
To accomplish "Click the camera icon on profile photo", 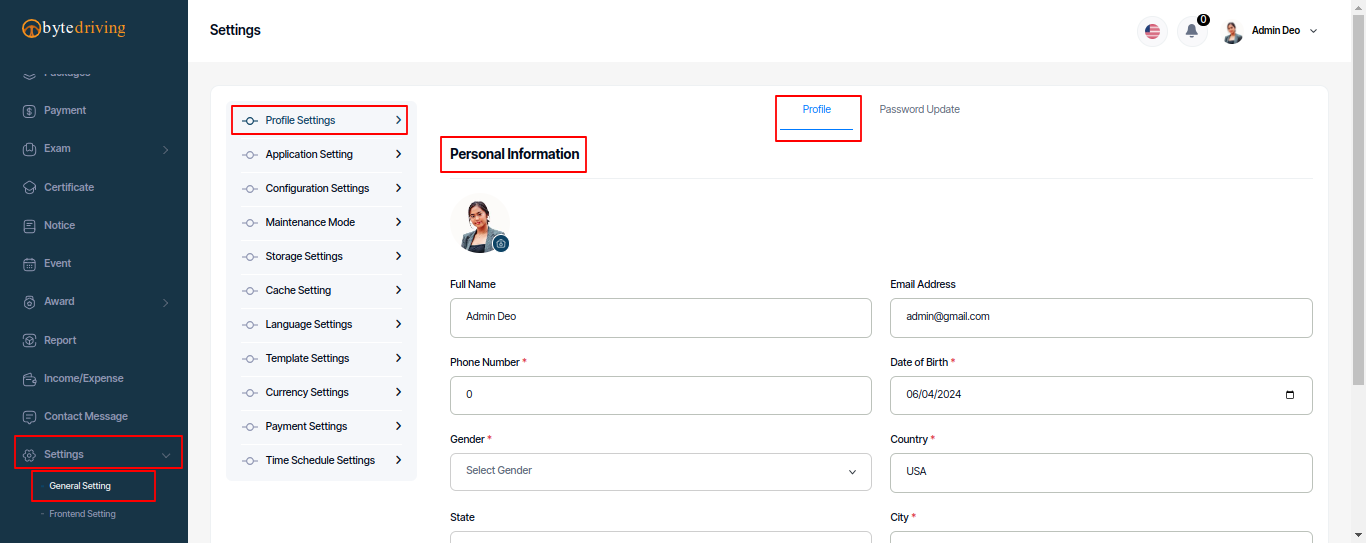I will [501, 243].
